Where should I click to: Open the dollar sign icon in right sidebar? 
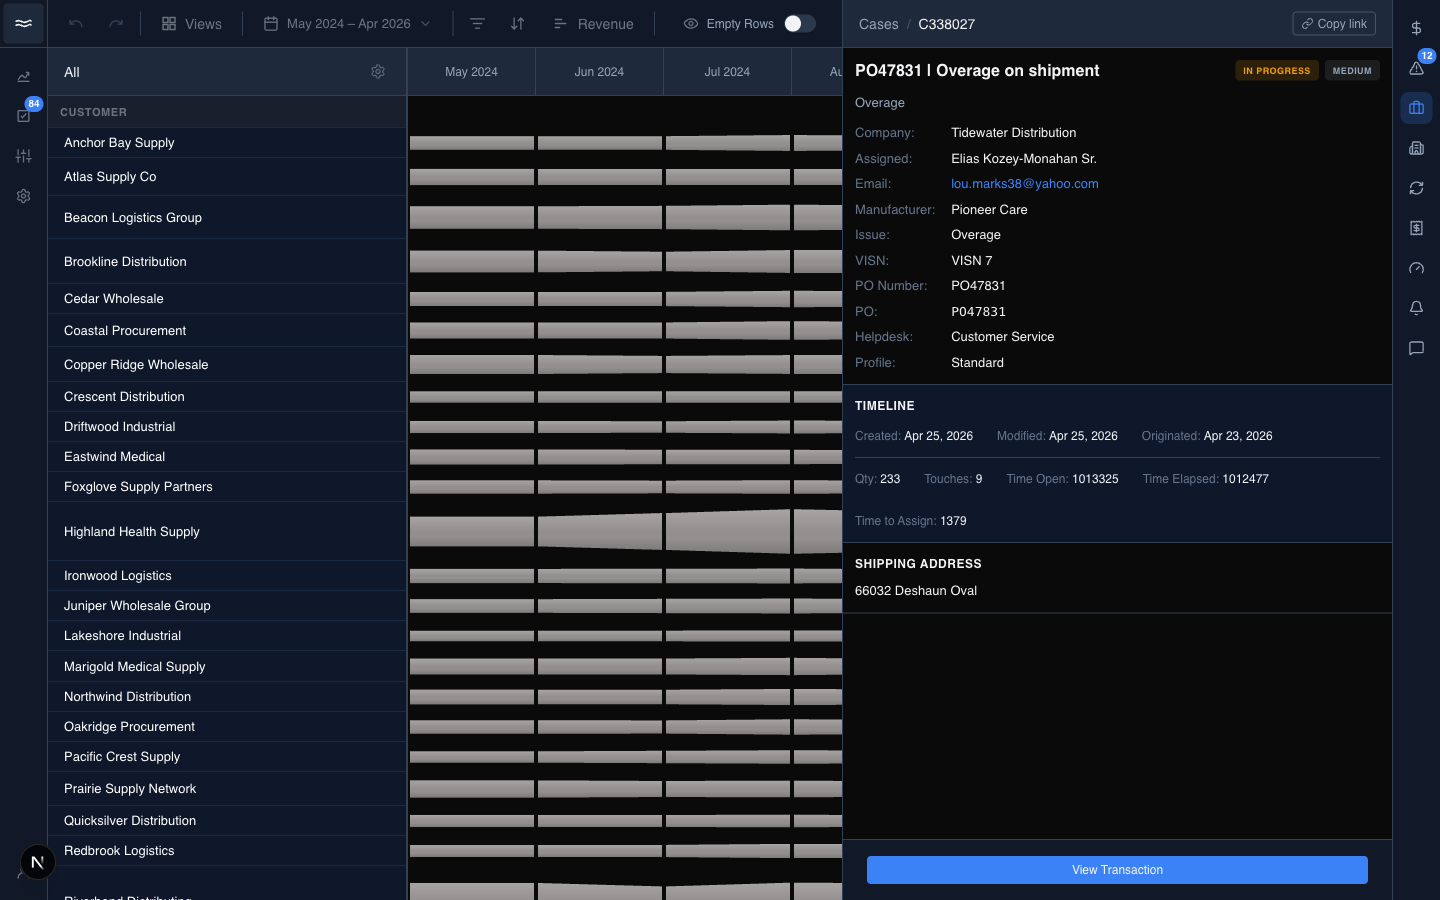pos(1416,28)
